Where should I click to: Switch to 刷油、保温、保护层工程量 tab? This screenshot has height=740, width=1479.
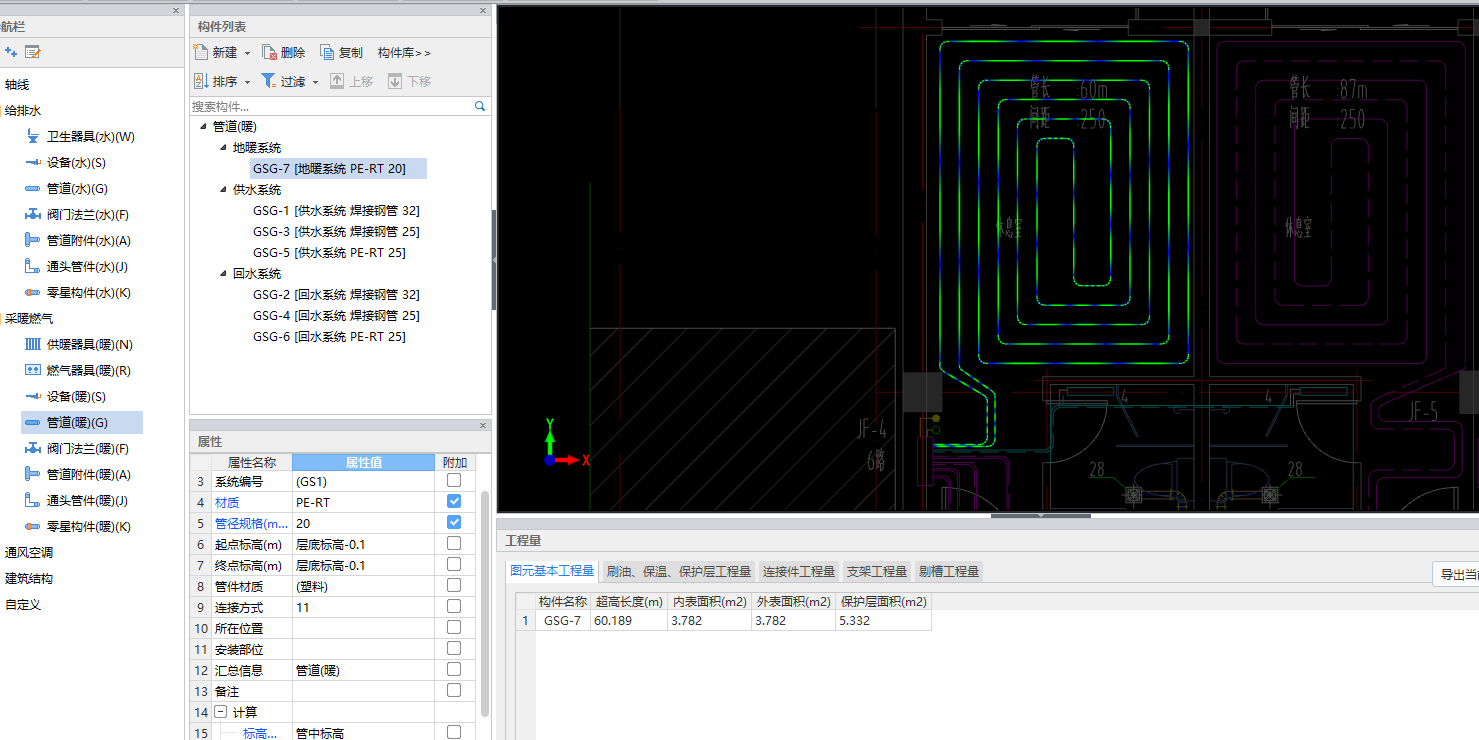(679, 571)
